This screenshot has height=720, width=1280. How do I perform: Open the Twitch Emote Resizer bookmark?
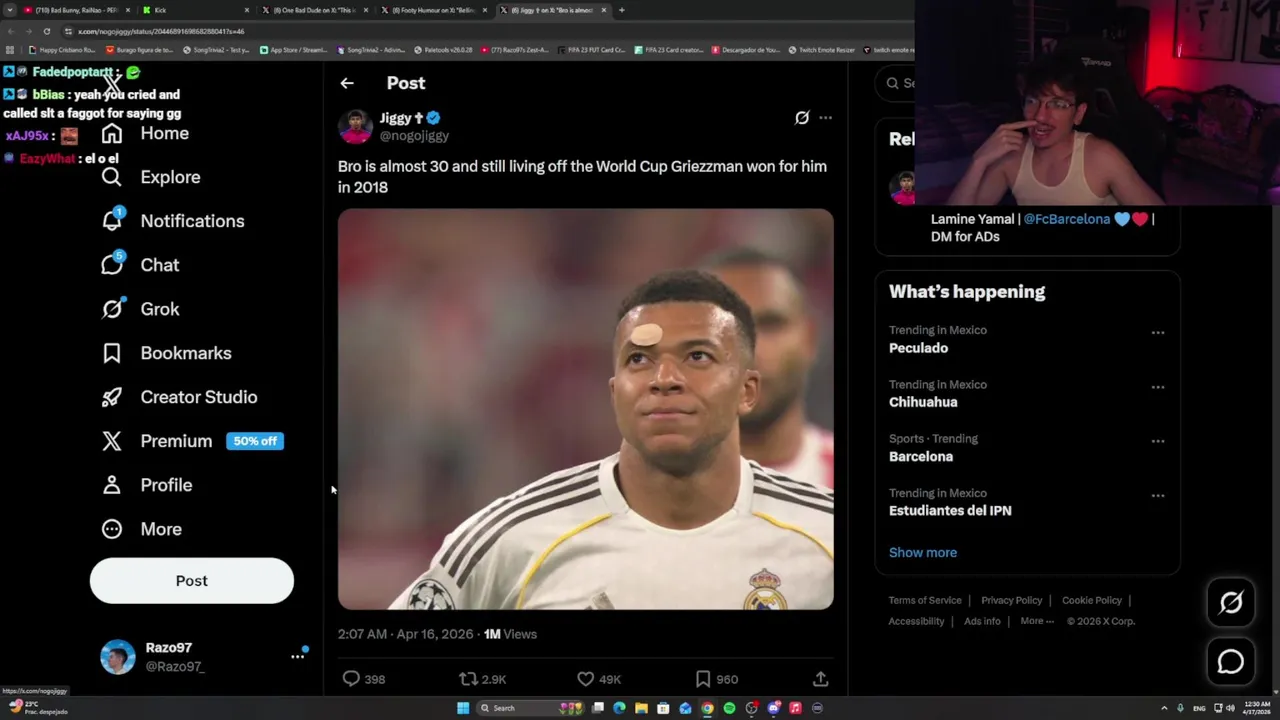point(822,50)
